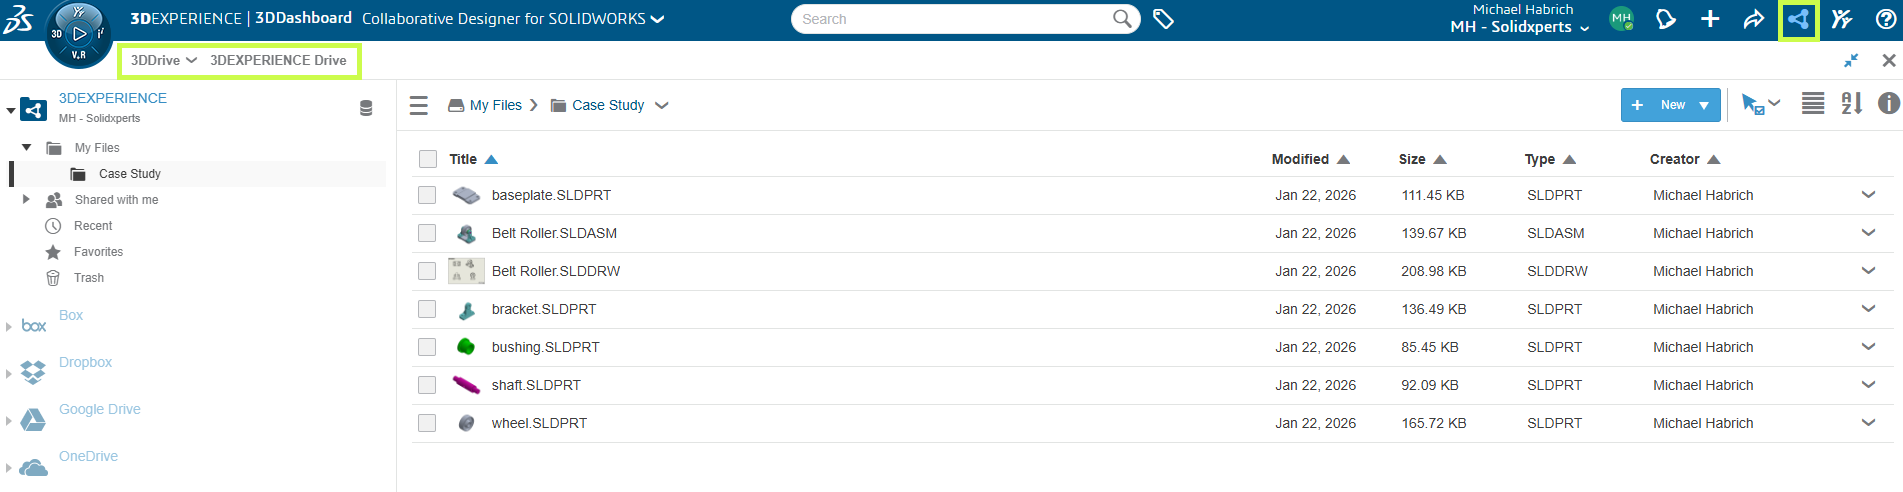Click the bracket part icon
Image resolution: width=1903 pixels, height=492 pixels.
(x=466, y=310)
